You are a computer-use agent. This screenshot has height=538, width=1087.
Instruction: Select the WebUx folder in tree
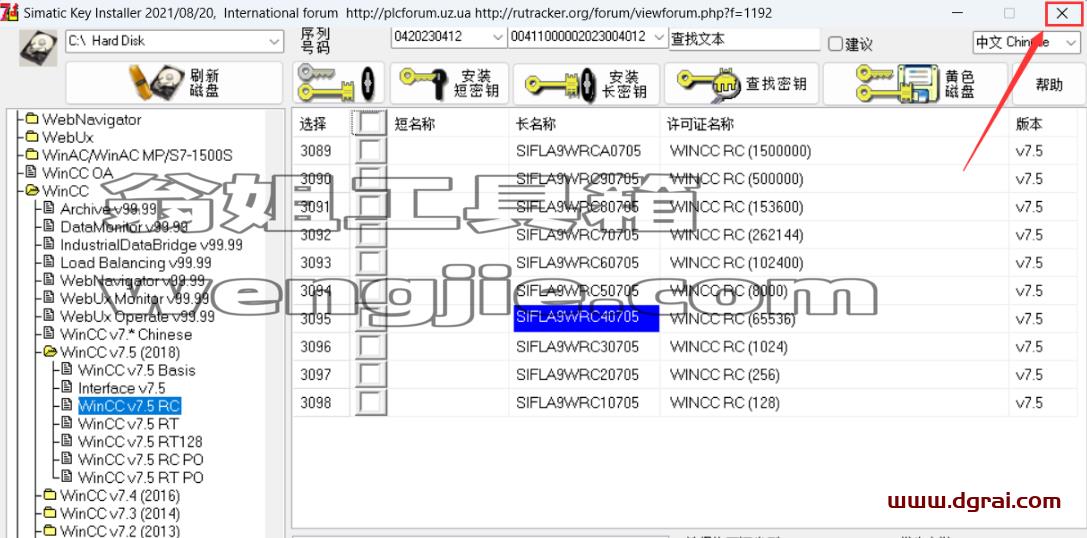point(67,137)
